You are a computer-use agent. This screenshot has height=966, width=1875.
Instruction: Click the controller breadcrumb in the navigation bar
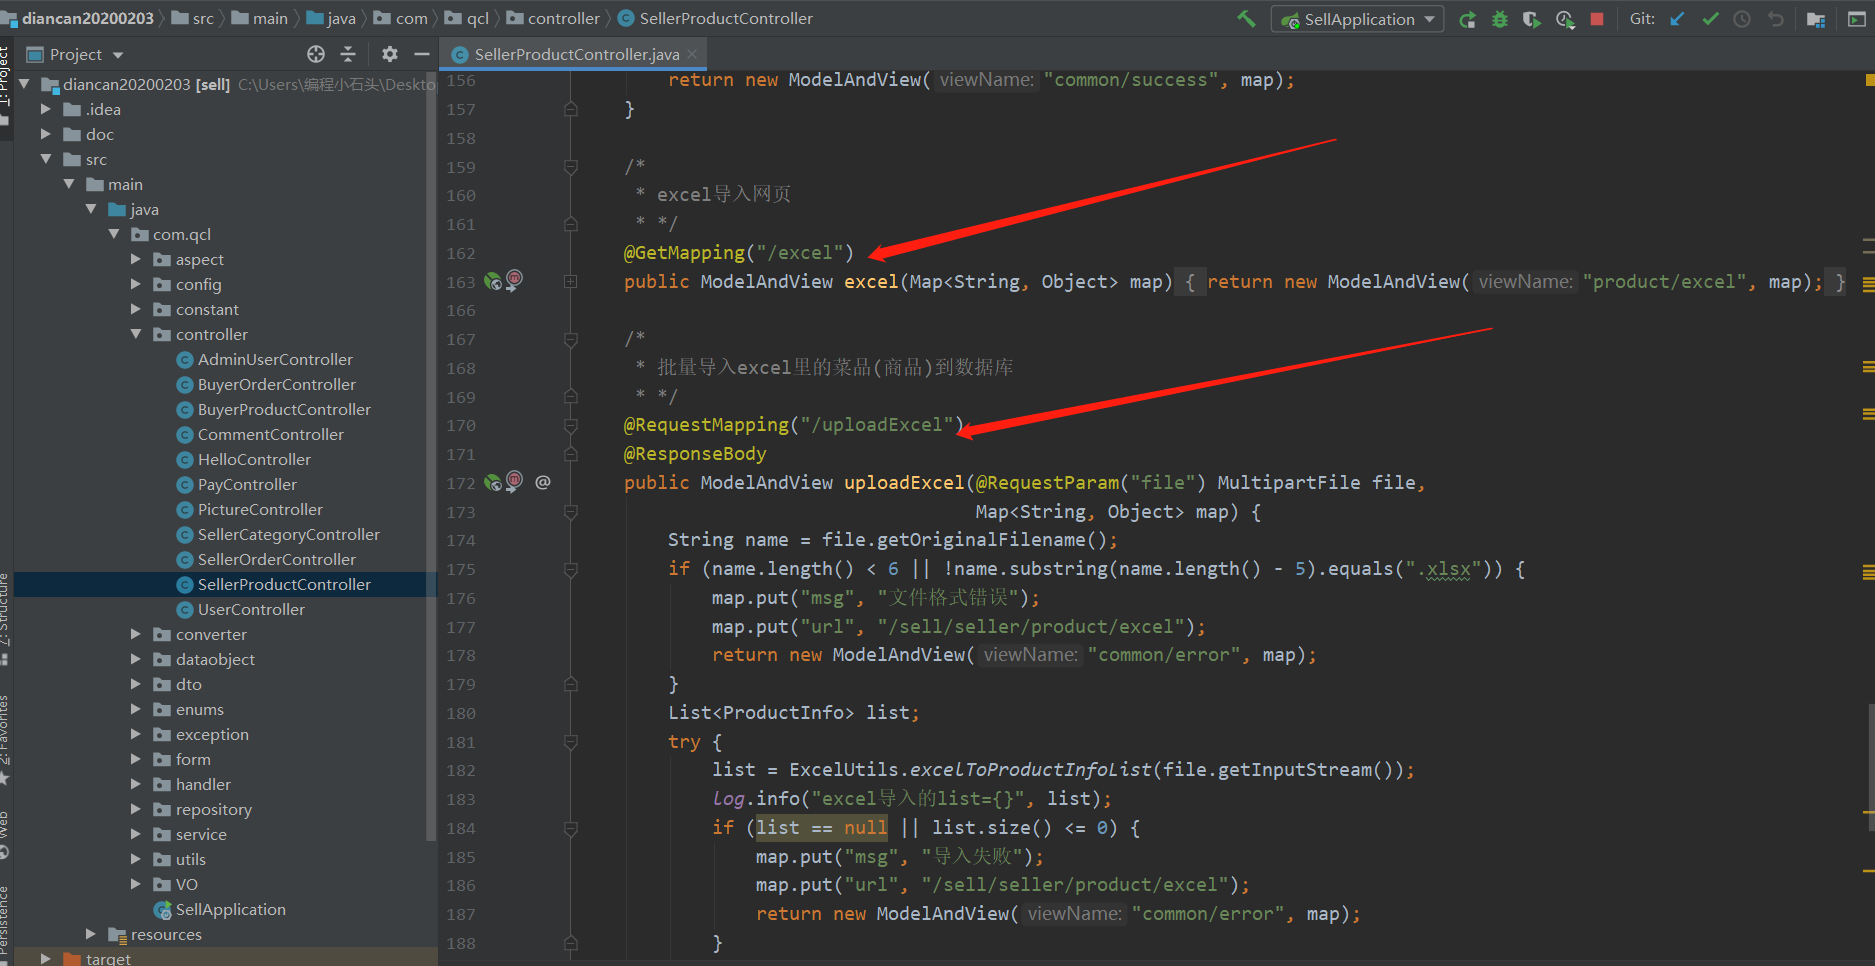[563, 18]
